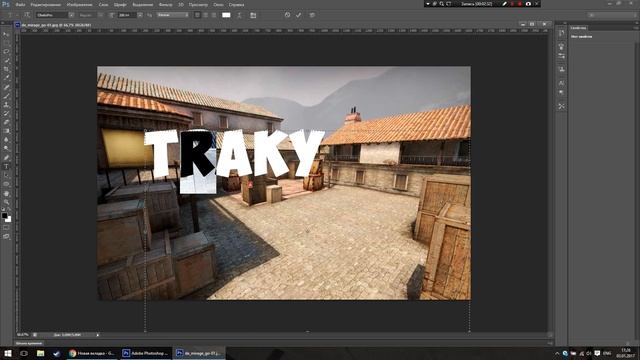The height and width of the screenshot is (360, 640).
Task: Open the Шрифт menu
Action: tap(120, 5)
